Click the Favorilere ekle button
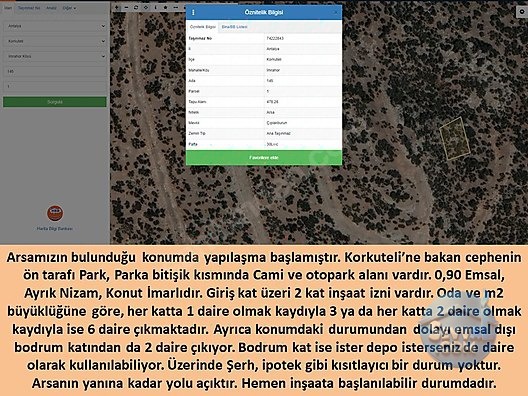 pyautogui.click(x=264, y=158)
